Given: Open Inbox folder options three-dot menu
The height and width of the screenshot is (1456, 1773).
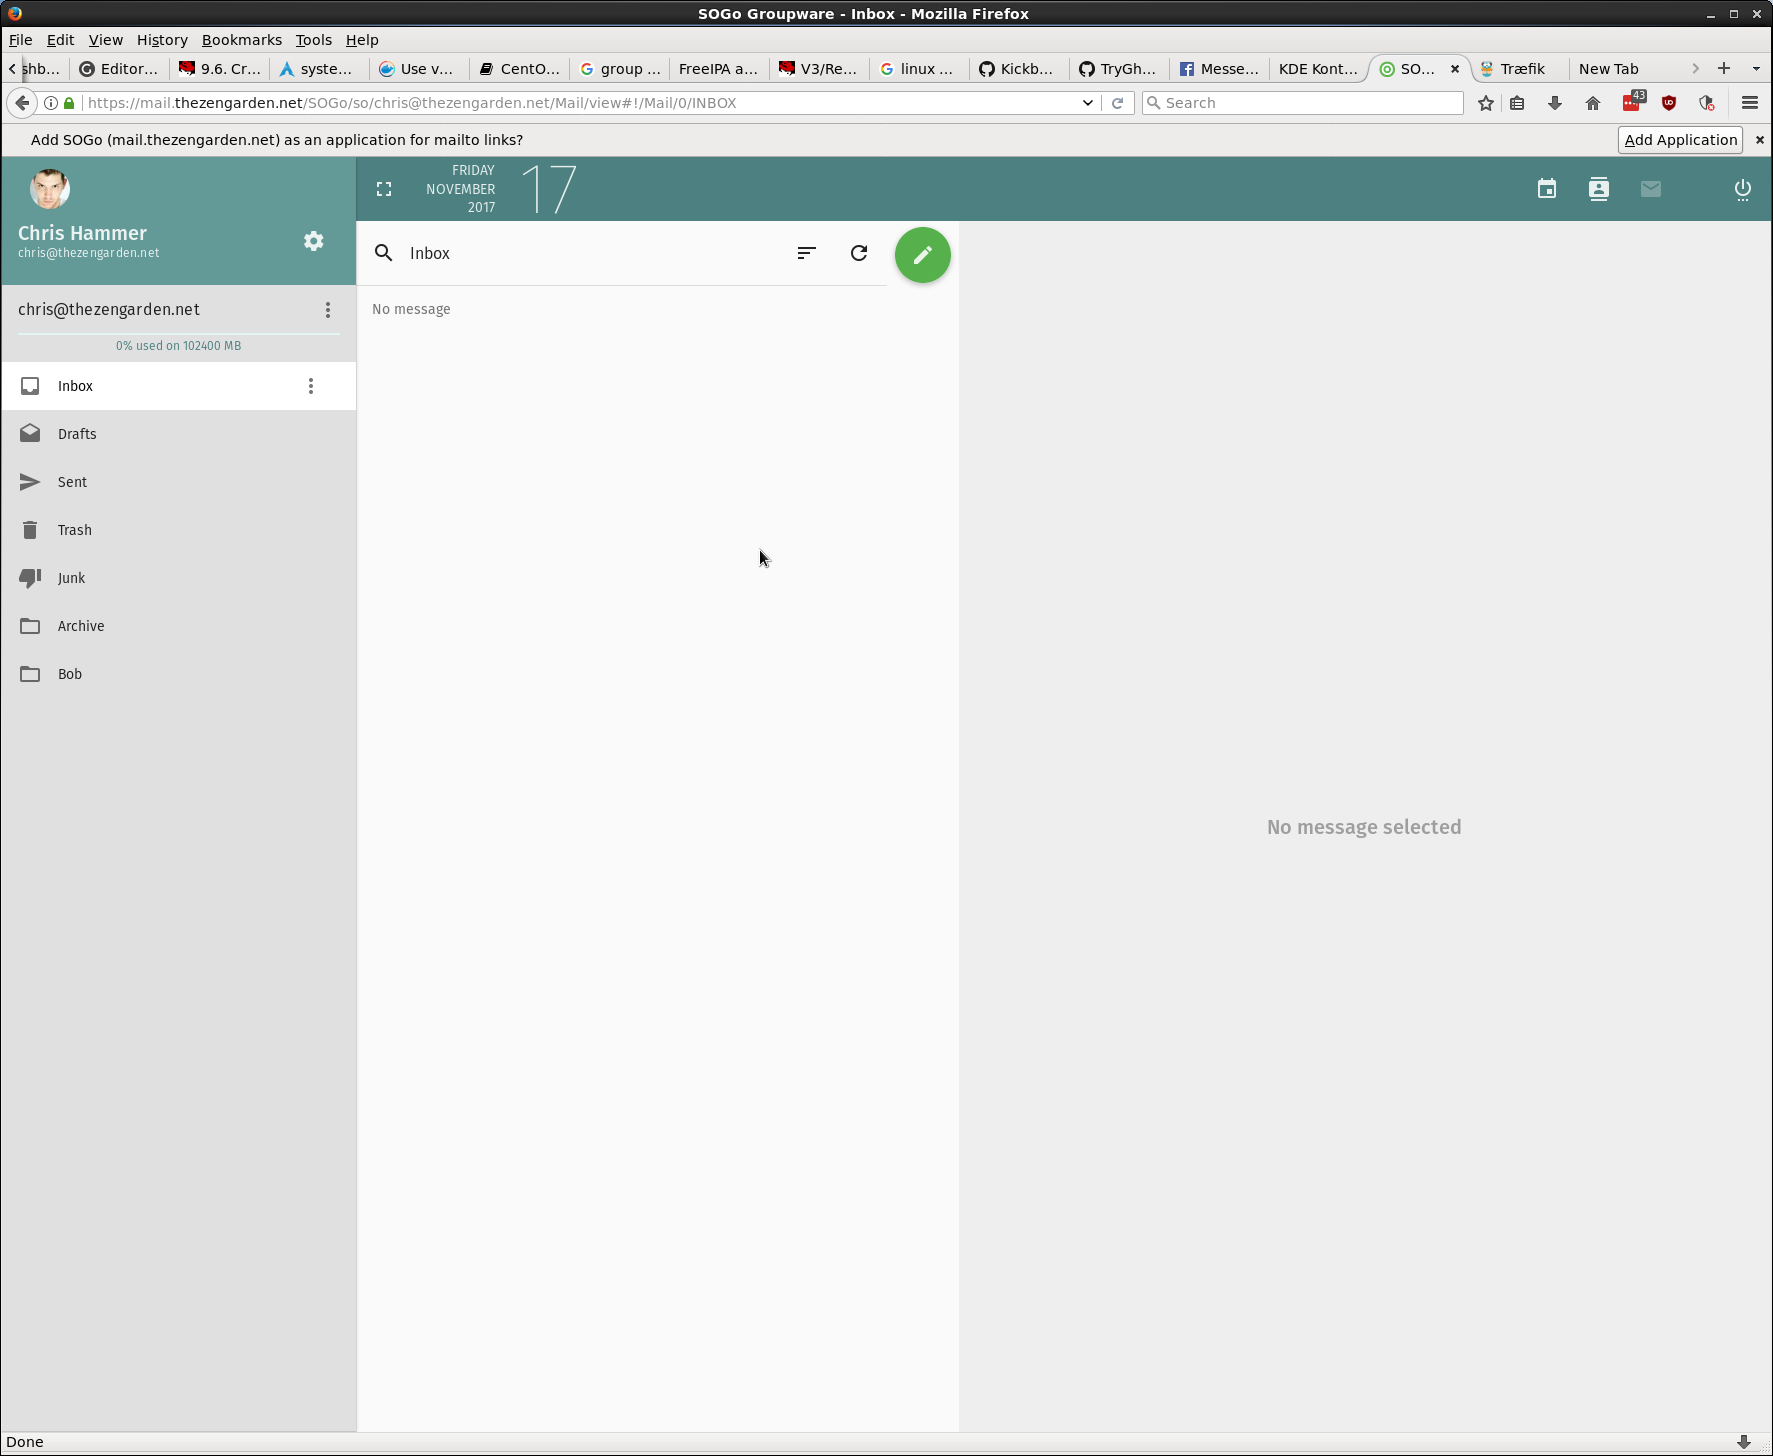Looking at the screenshot, I should pyautogui.click(x=311, y=386).
